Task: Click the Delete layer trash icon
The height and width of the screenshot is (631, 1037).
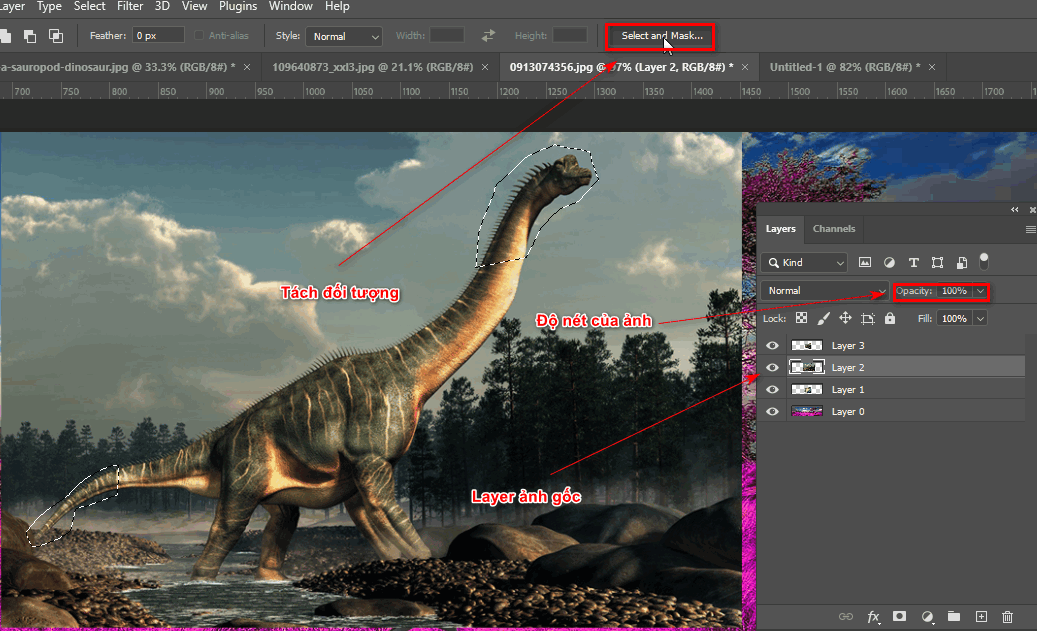Action: 1008,617
